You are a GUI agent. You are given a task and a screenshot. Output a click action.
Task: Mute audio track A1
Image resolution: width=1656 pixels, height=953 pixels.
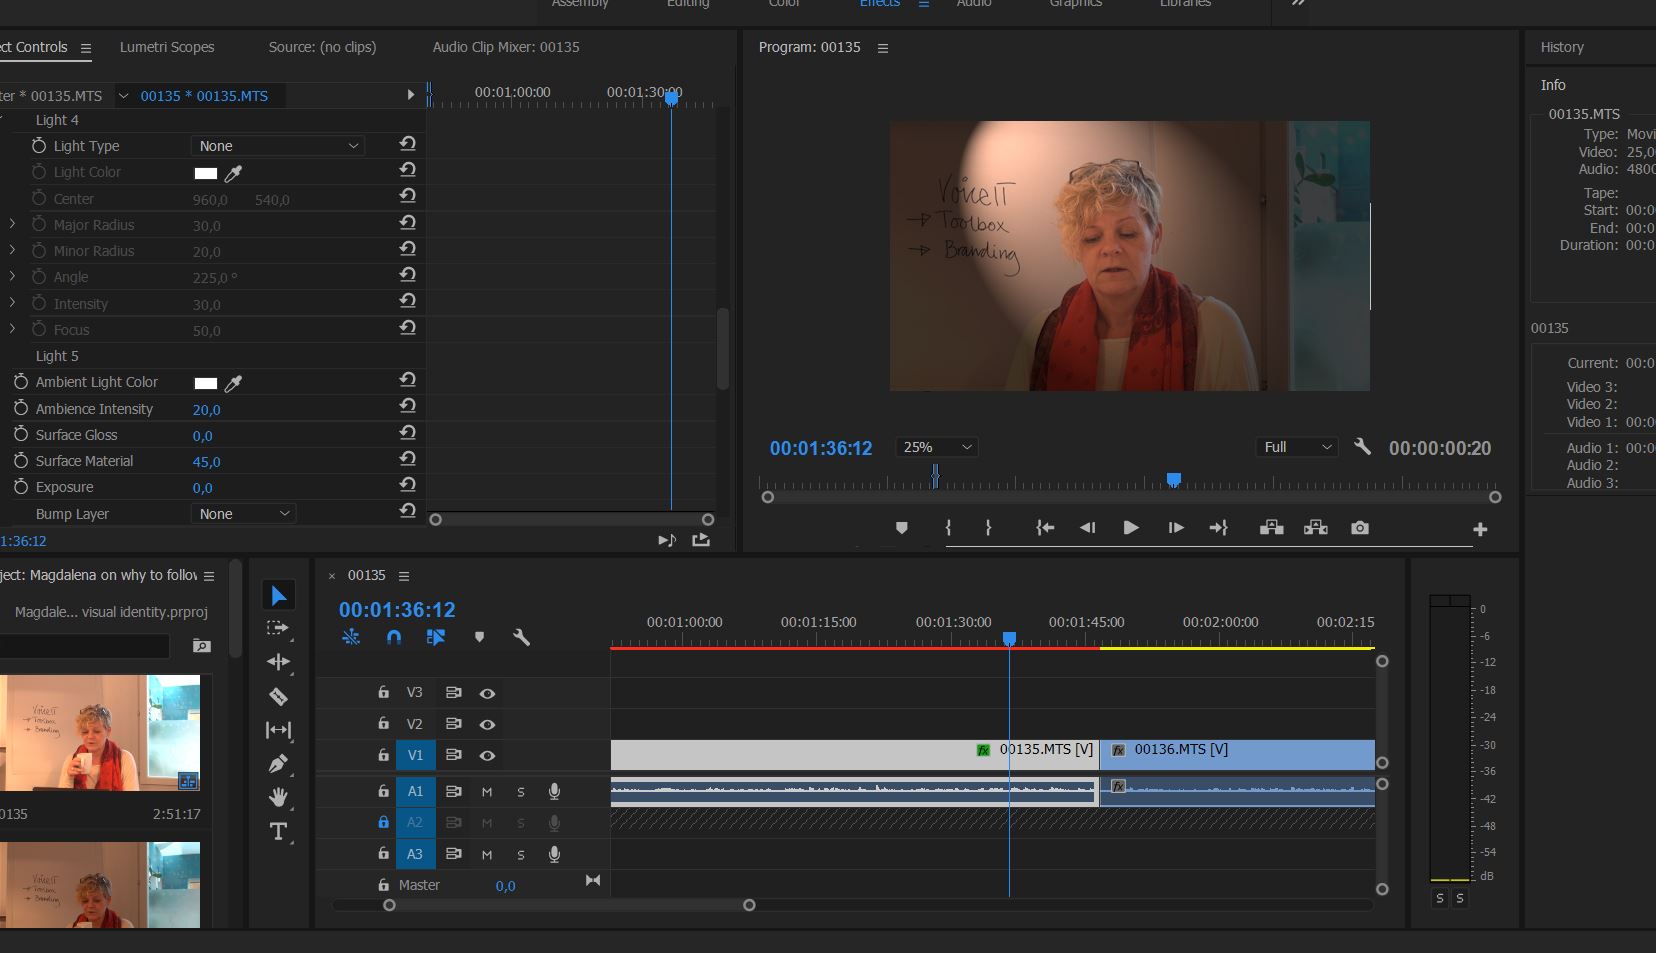487,792
